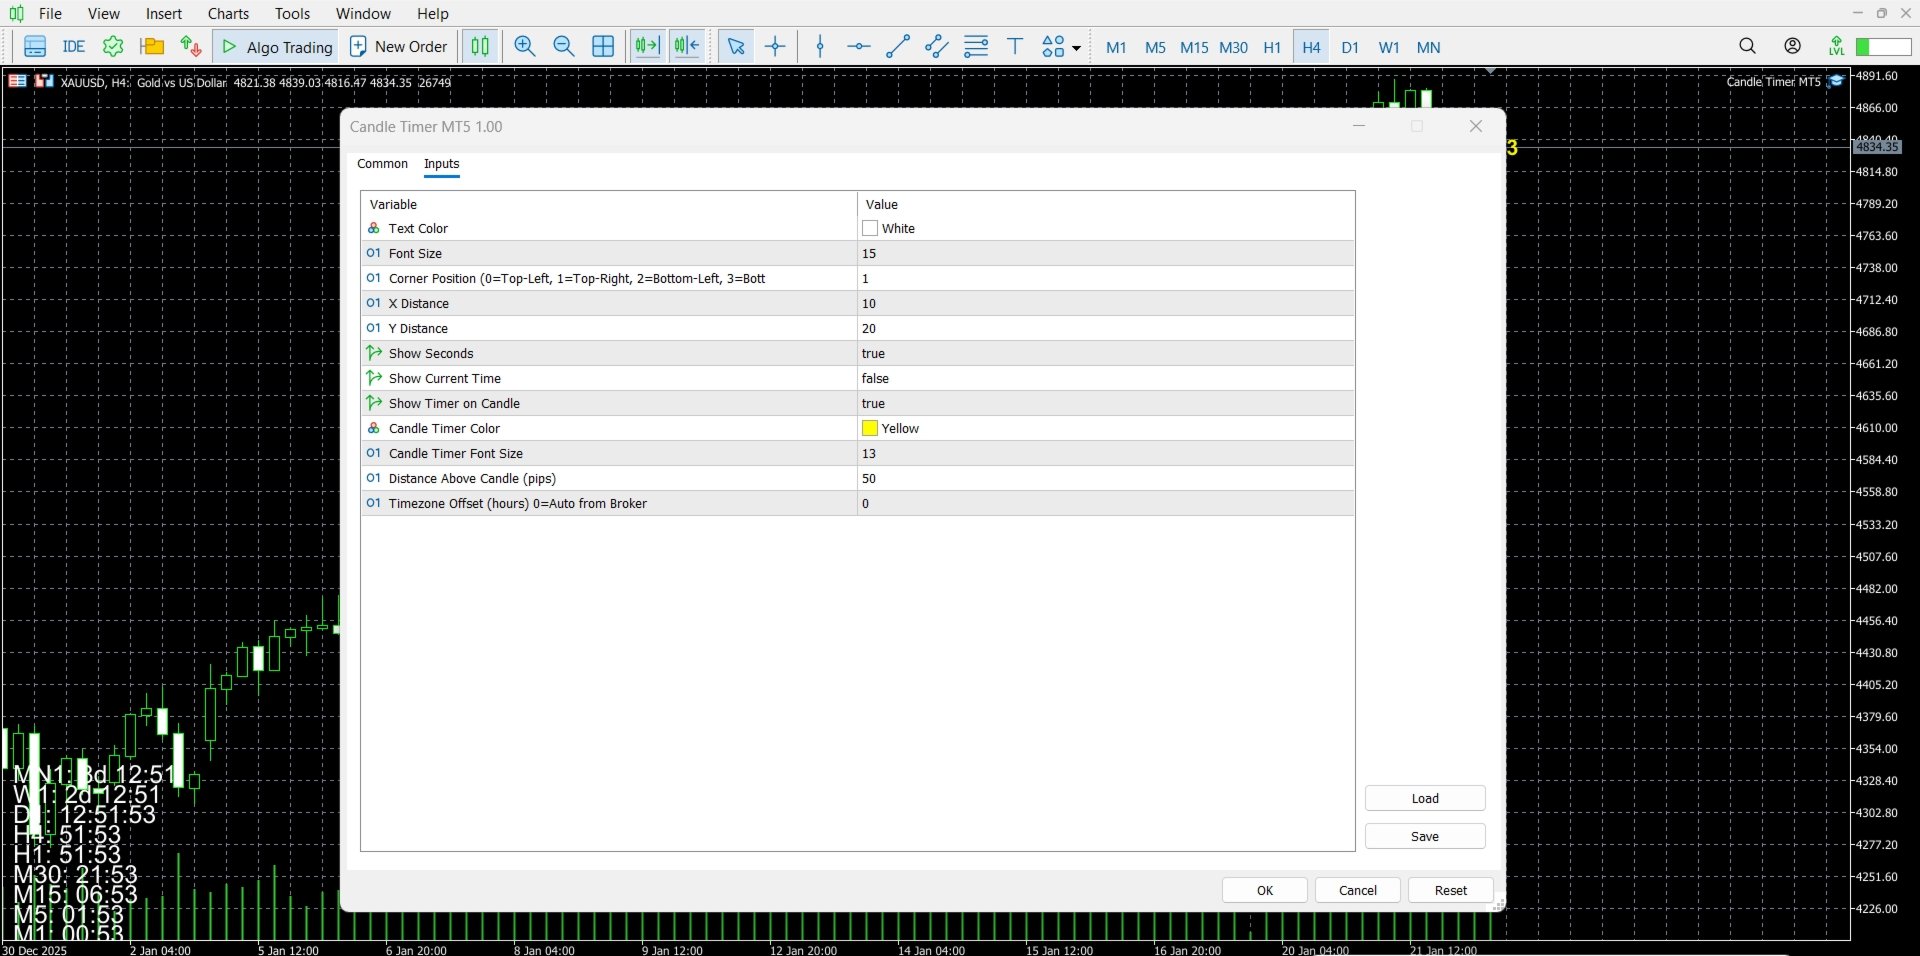Switch chart to M15 timeframe
Image resolution: width=1920 pixels, height=956 pixels.
coord(1194,47)
